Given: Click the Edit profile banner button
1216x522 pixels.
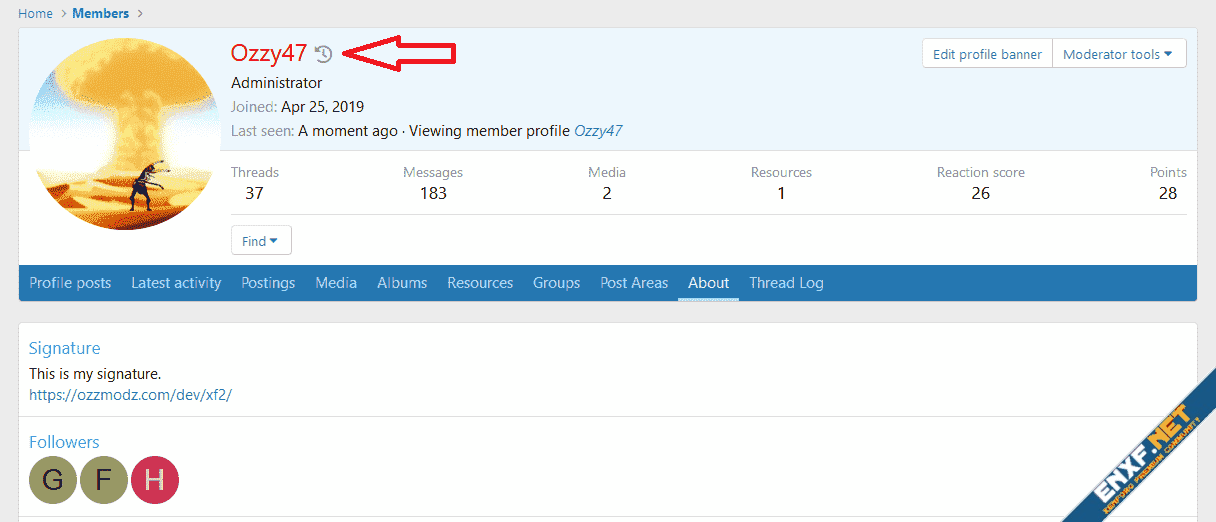Looking at the screenshot, I should coord(987,54).
